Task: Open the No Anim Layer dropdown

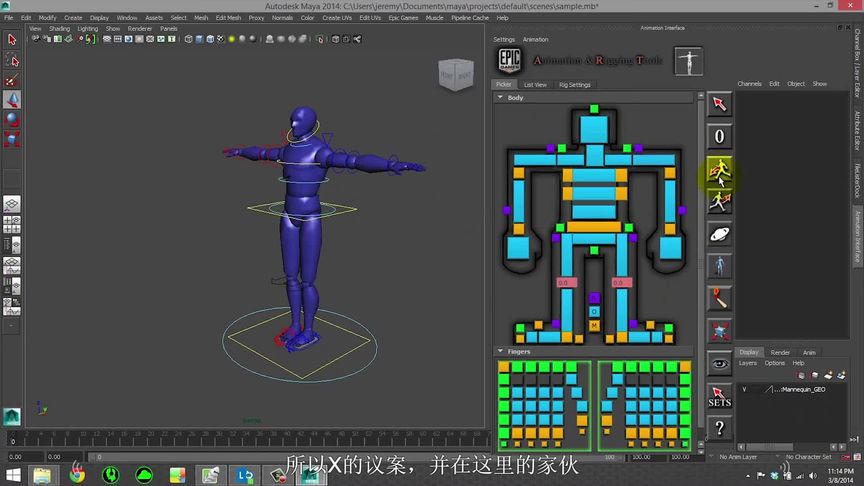Action: [x=738, y=457]
